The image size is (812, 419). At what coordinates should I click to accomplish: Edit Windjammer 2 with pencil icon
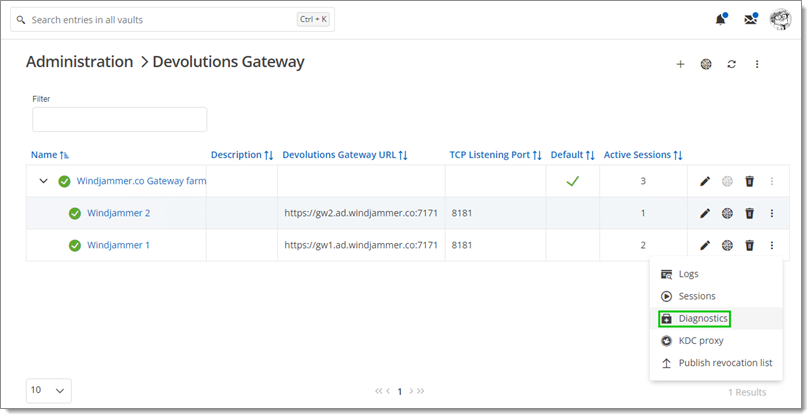click(x=705, y=213)
